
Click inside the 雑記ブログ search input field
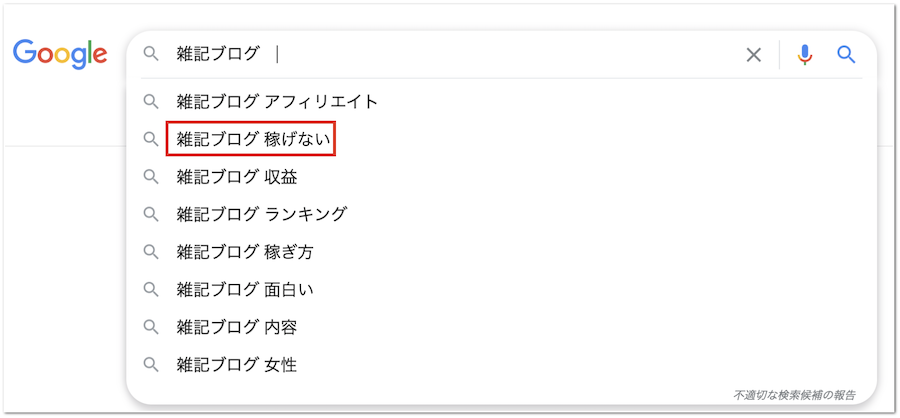(450, 54)
